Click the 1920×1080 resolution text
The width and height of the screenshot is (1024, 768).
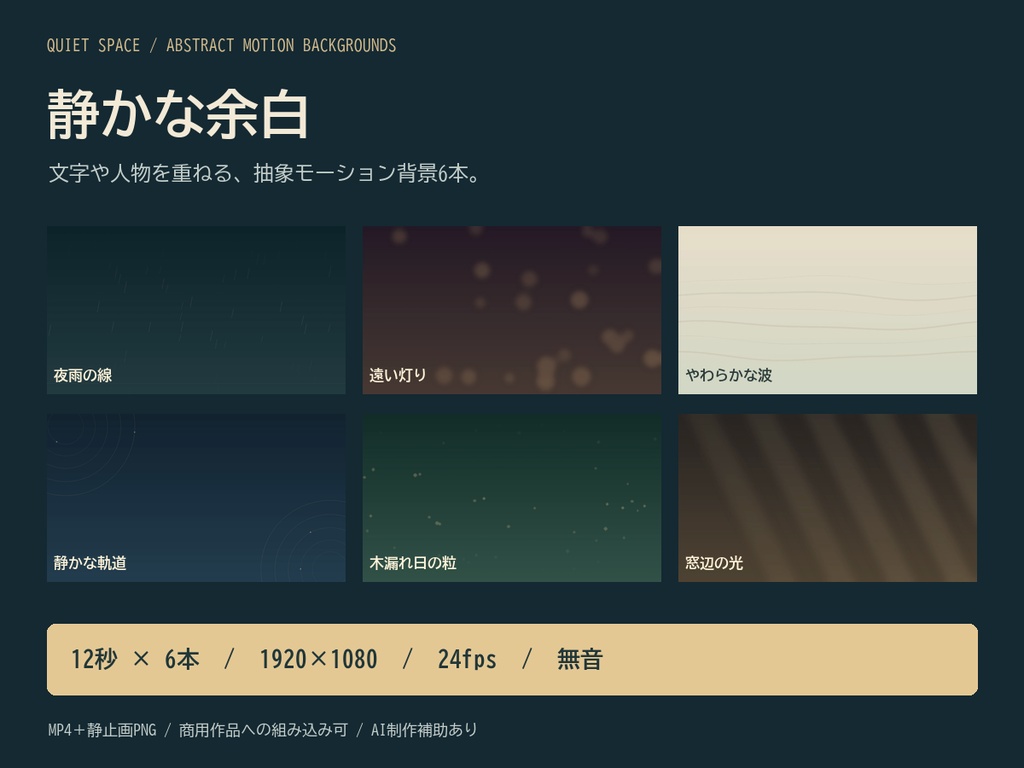point(319,660)
